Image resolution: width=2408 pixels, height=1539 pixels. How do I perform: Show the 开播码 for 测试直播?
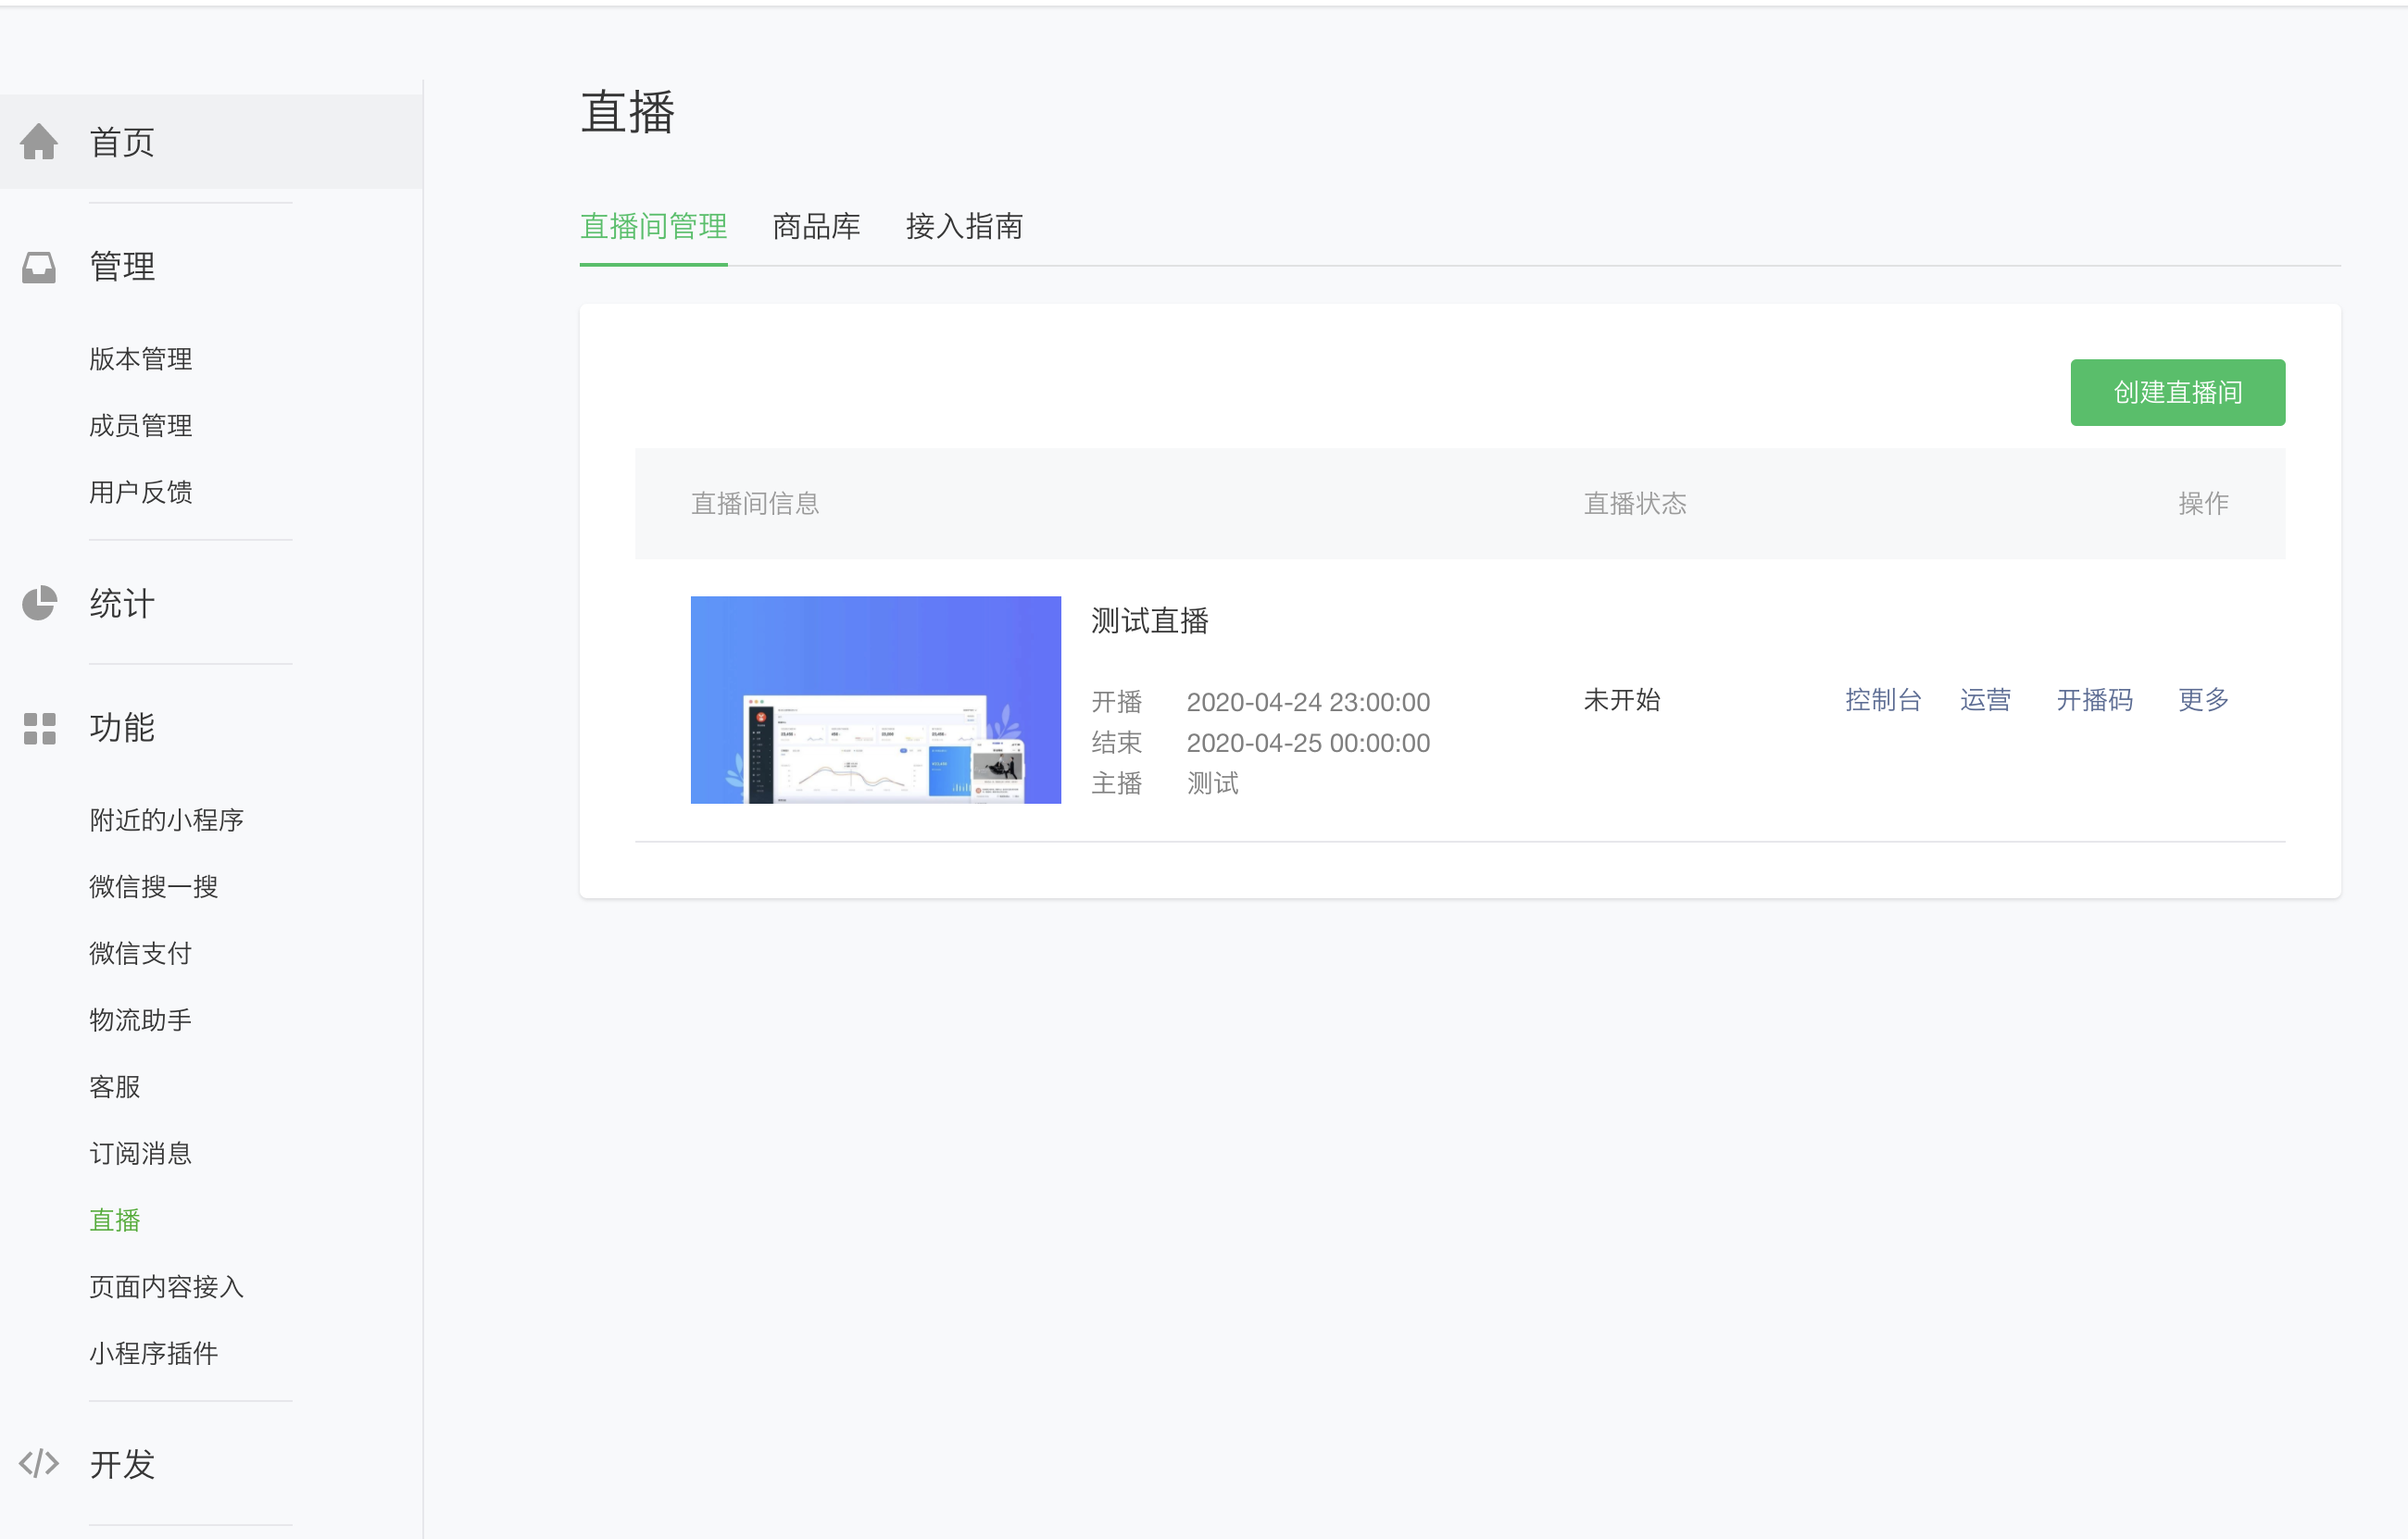(x=2094, y=700)
